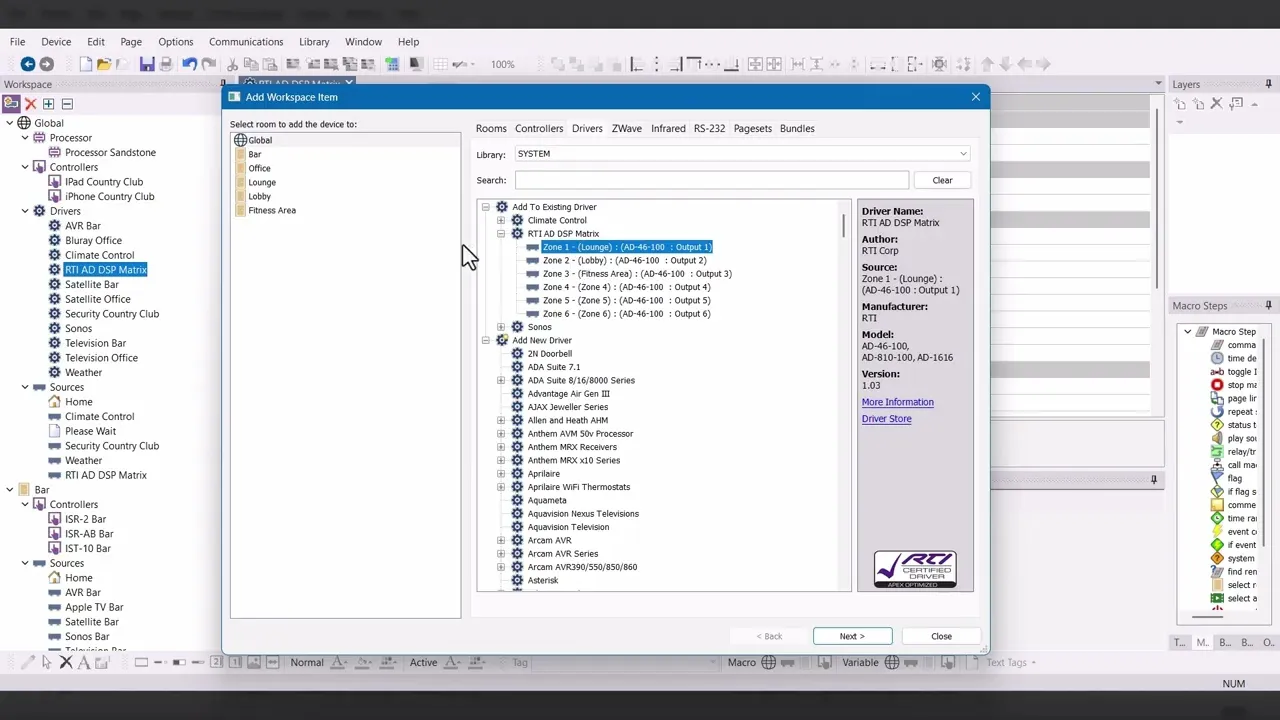The image size is (1280, 720).
Task: Open the Driver Store link
Action: [886, 419]
